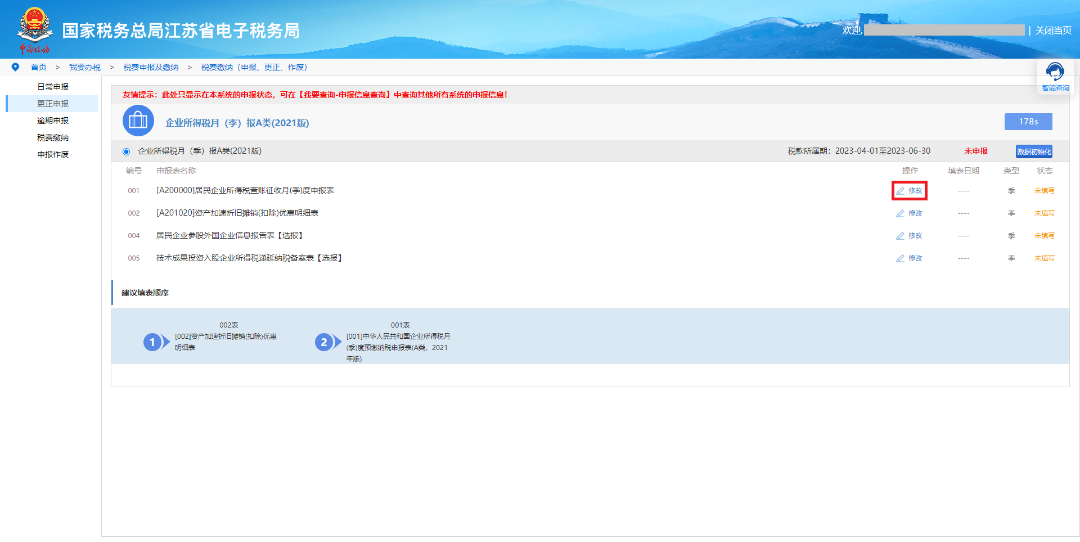Click the blue 178s countdown button
This screenshot has height=542, width=1080.
click(1028, 121)
